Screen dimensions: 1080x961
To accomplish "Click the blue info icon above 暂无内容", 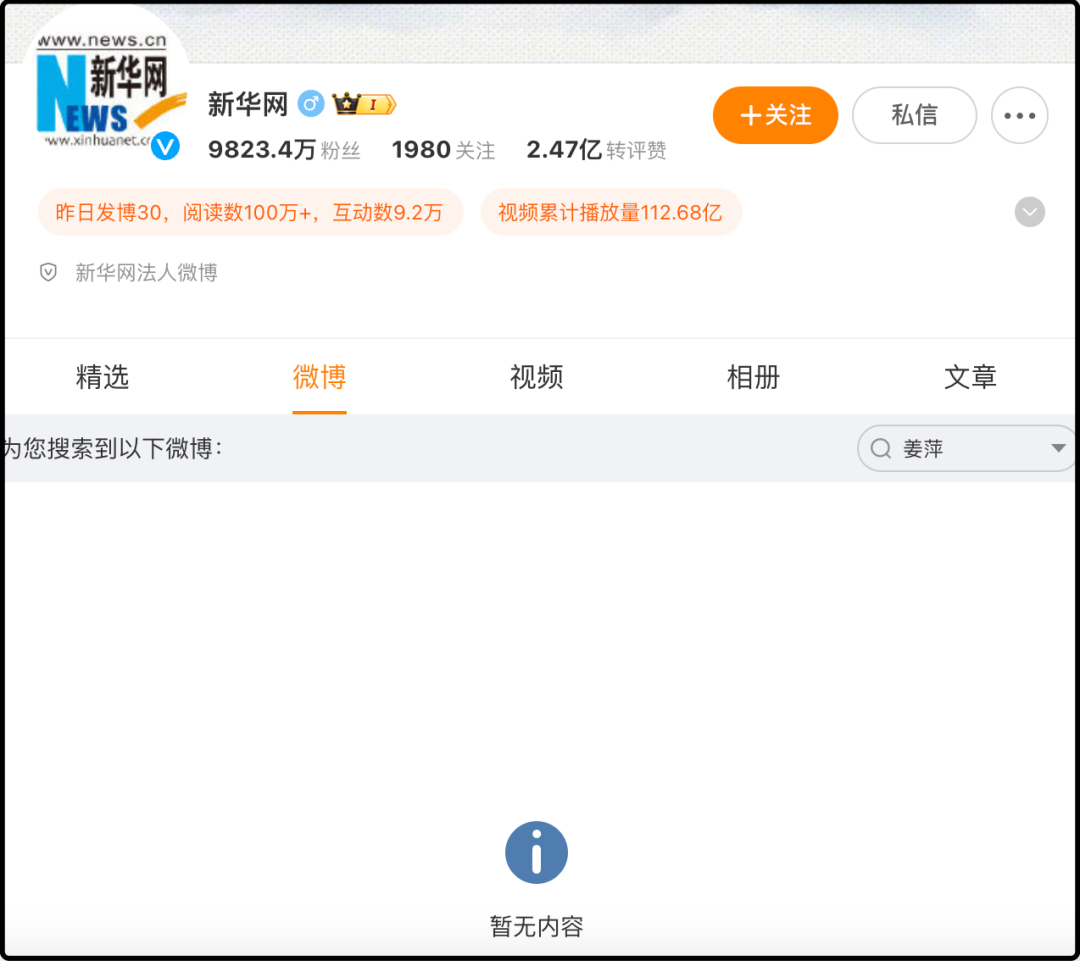I will [x=536, y=853].
